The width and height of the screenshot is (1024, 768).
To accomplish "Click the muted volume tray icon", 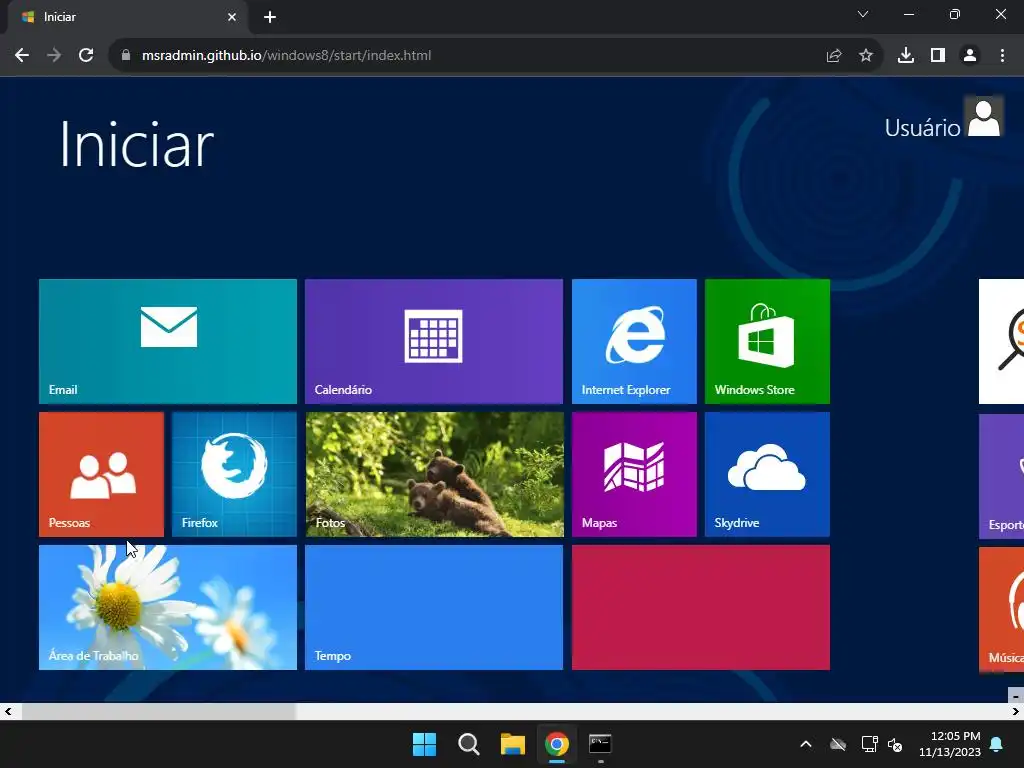I will [895, 744].
